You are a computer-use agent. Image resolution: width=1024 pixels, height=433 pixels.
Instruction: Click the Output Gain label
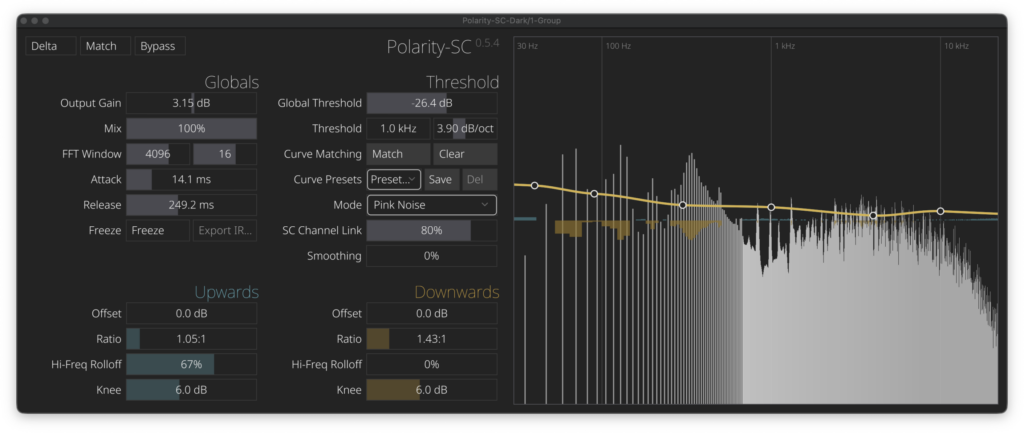pos(91,103)
